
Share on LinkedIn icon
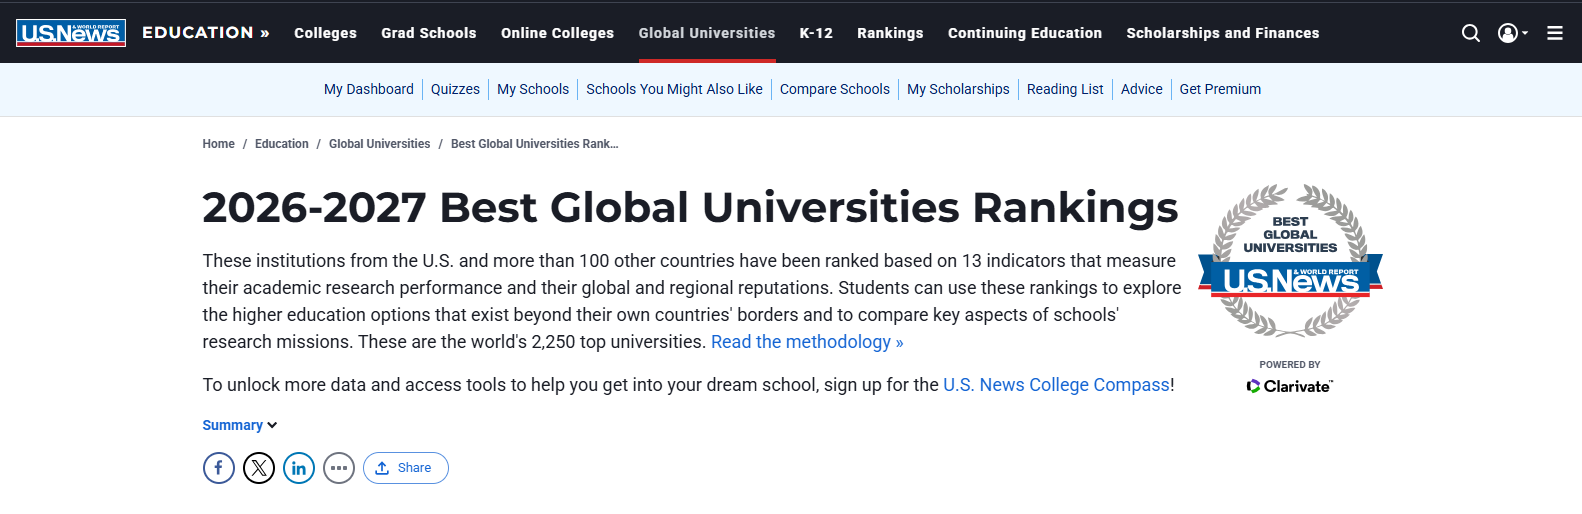click(299, 468)
